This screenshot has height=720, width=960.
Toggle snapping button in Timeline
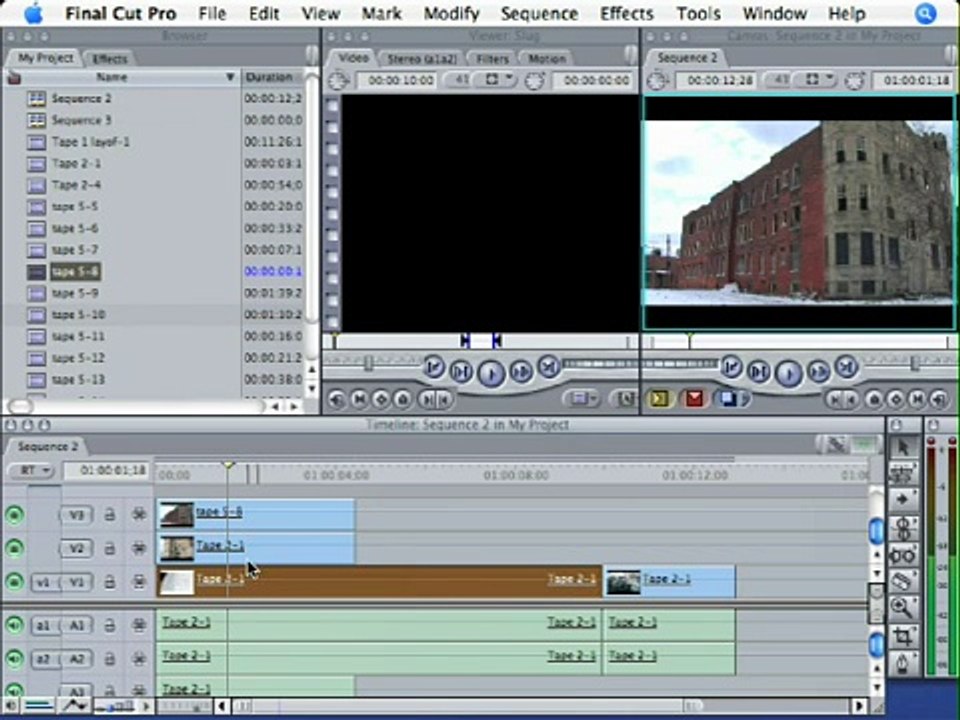click(863, 445)
